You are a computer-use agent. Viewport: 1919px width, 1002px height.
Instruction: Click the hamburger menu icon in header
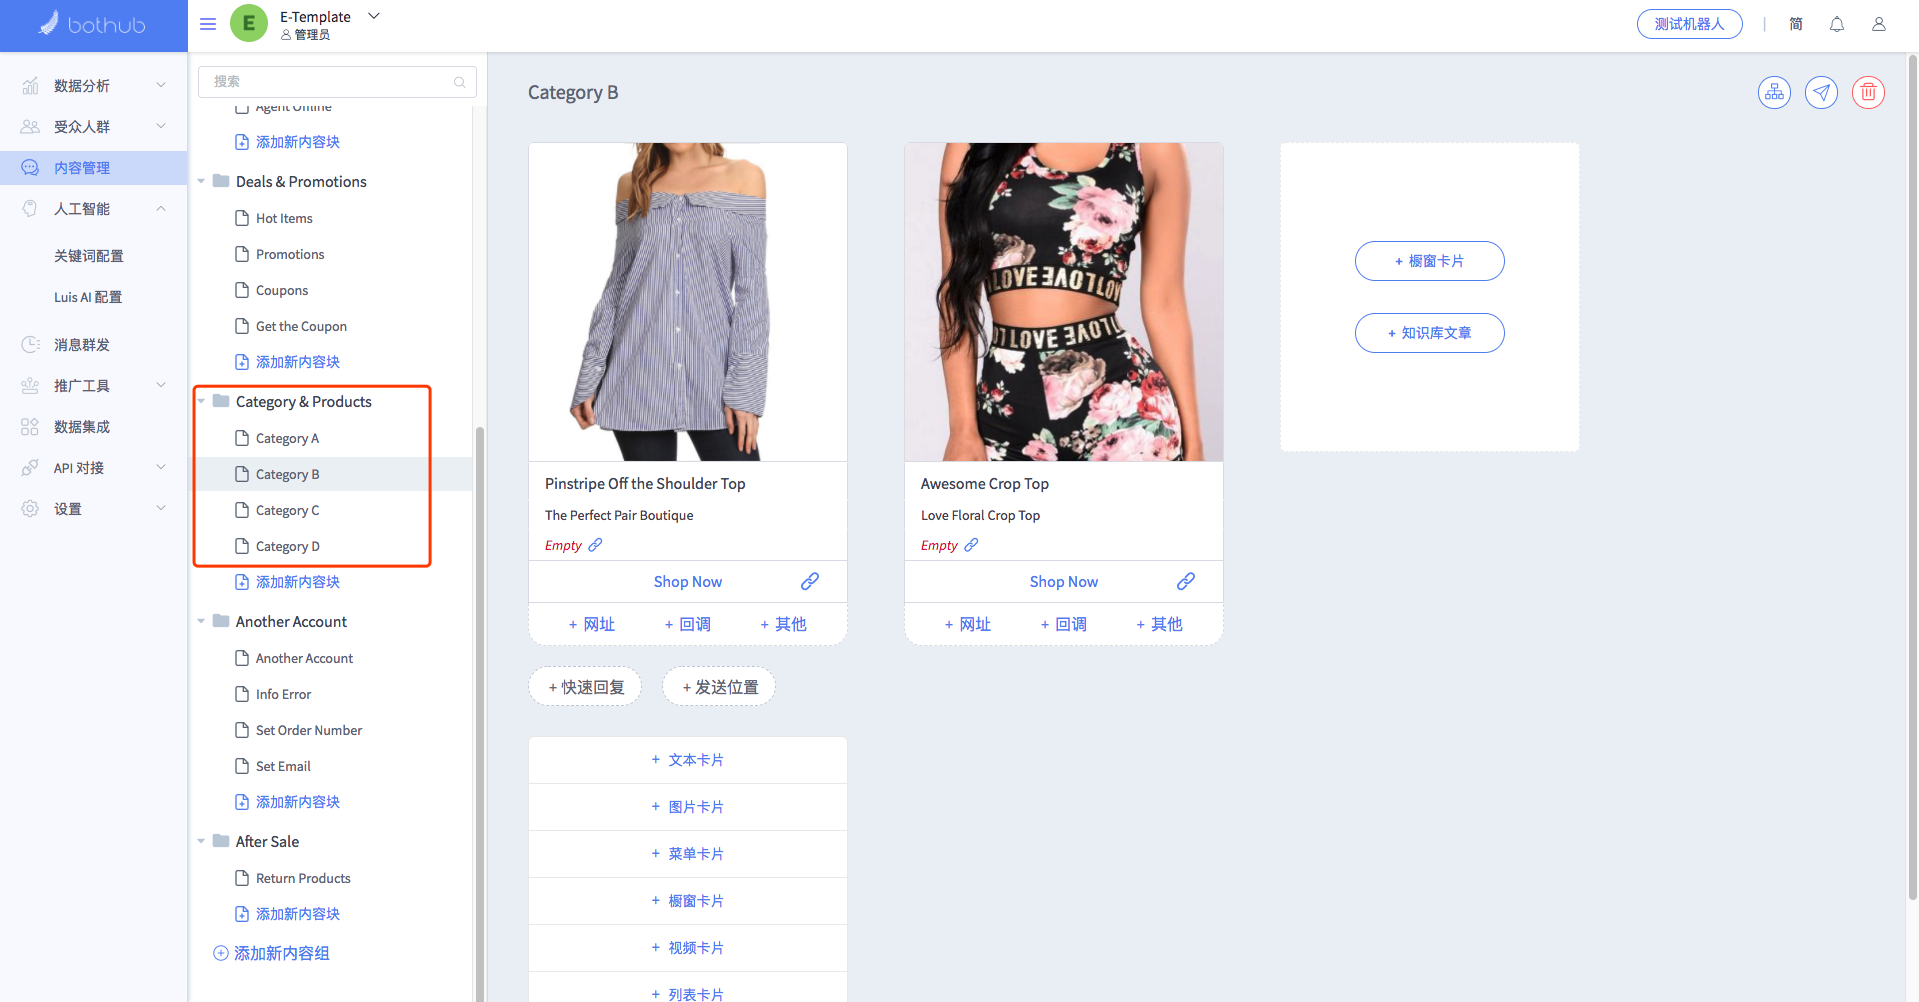208,24
